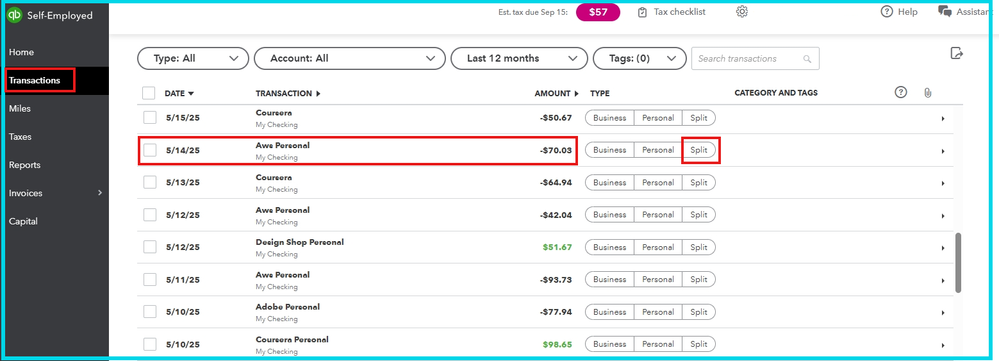Check the Design Shop Personal row checkbox
The height and width of the screenshot is (361, 999).
point(150,247)
